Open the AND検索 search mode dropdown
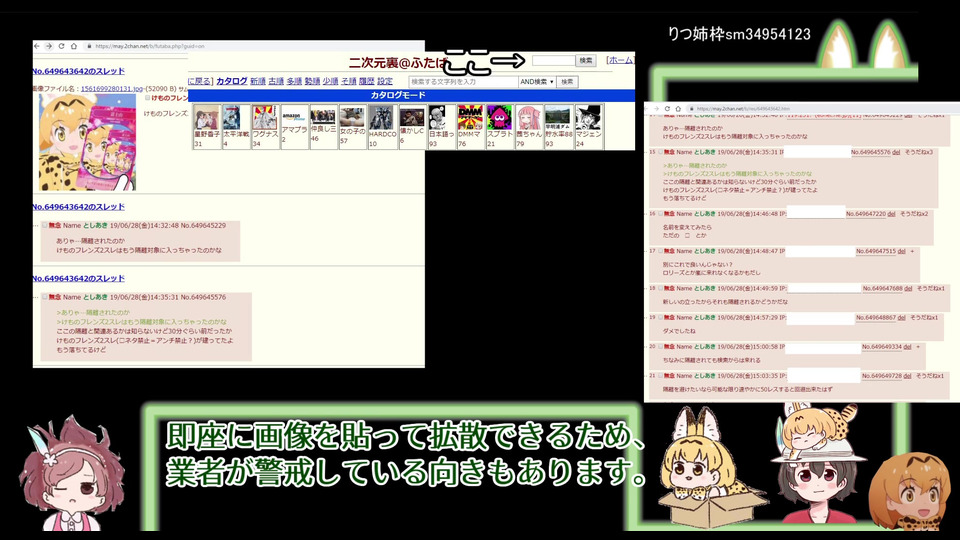The image size is (960, 540). 537,81
